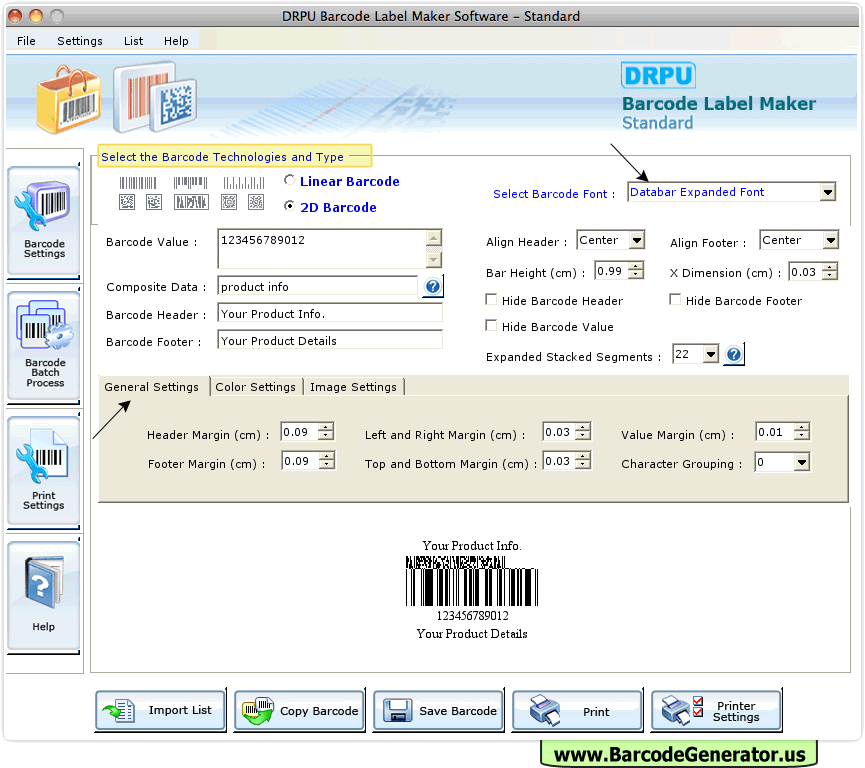Screen dimensions: 865x768
Task: Click the generated barcode preview image
Action: (x=472, y=581)
